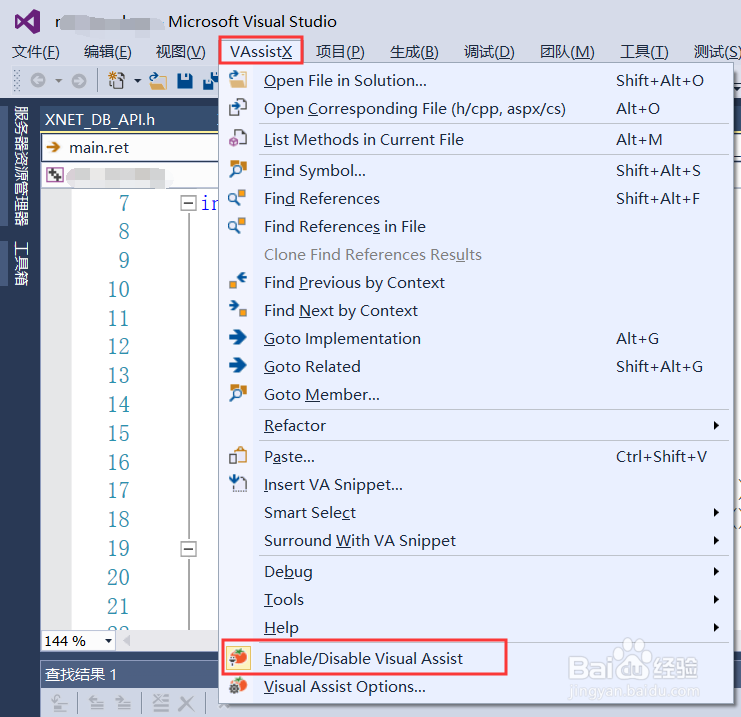Click the Visual Studio logo icon
Image resolution: width=741 pixels, height=717 pixels.
[27, 22]
